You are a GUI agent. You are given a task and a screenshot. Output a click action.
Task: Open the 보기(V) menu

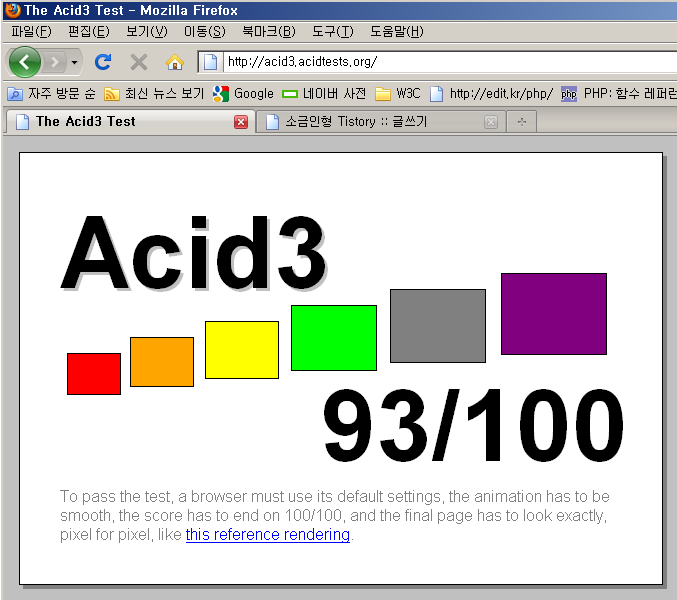(147, 31)
